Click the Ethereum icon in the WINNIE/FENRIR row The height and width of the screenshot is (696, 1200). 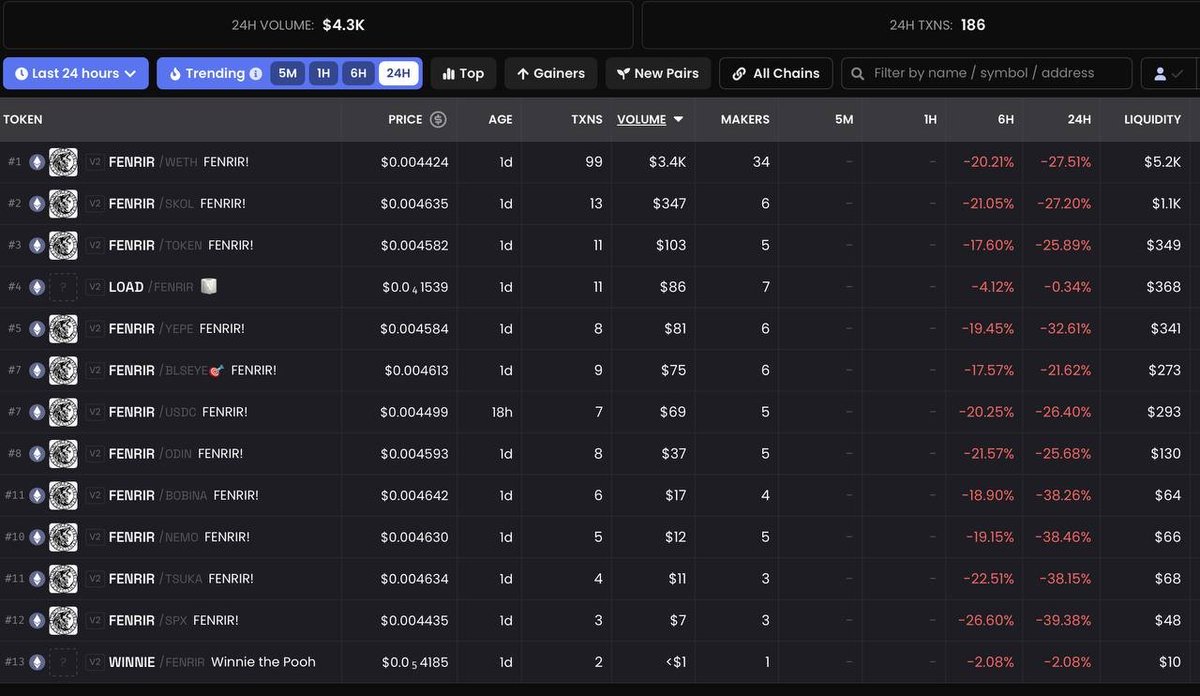37,662
